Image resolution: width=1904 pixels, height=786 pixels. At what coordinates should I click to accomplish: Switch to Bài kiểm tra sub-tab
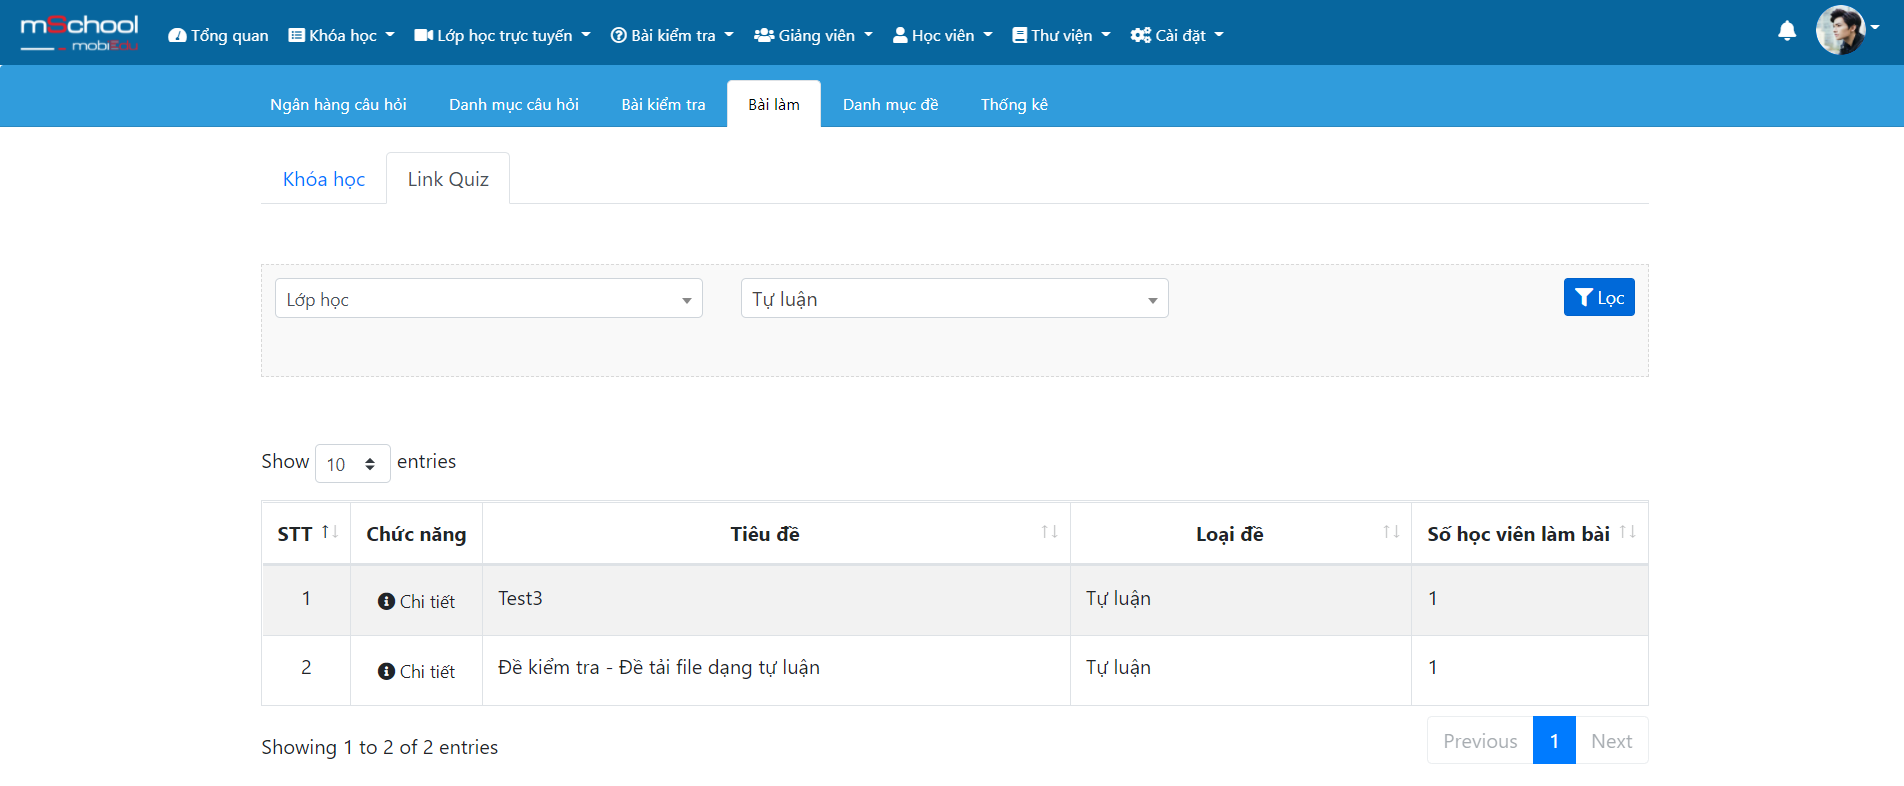pos(663,104)
